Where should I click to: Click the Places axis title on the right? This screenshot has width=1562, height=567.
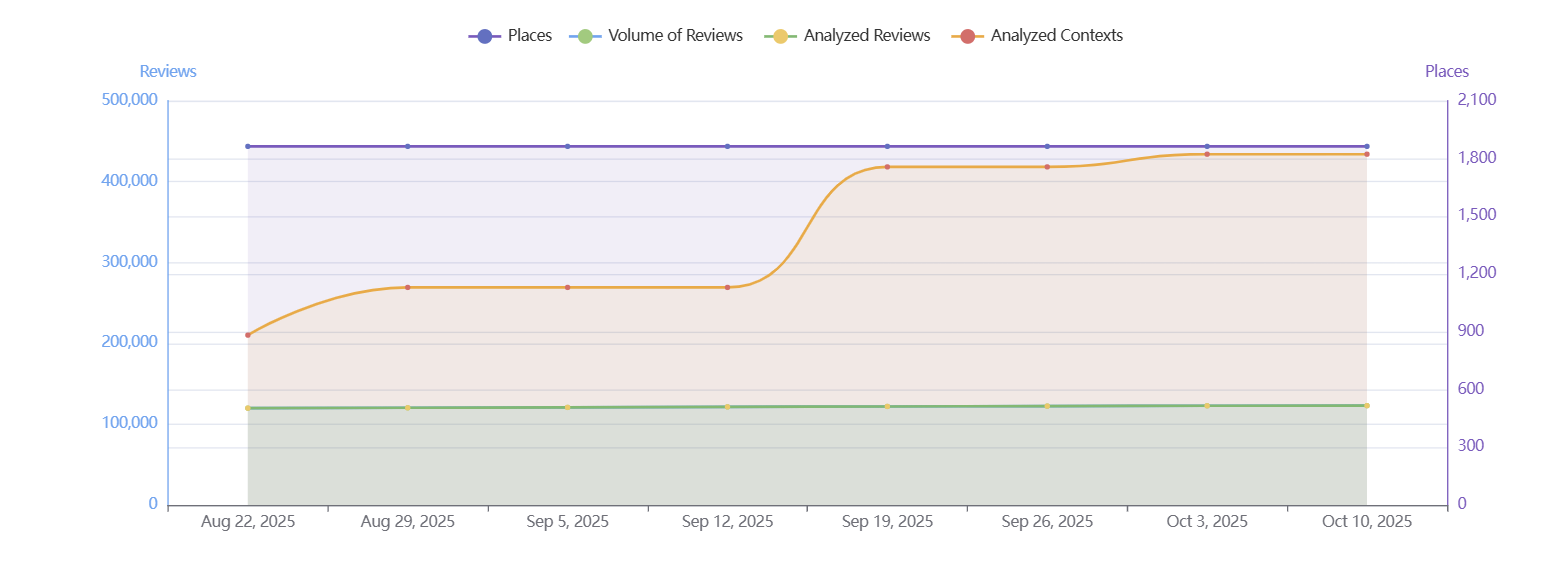click(1447, 72)
